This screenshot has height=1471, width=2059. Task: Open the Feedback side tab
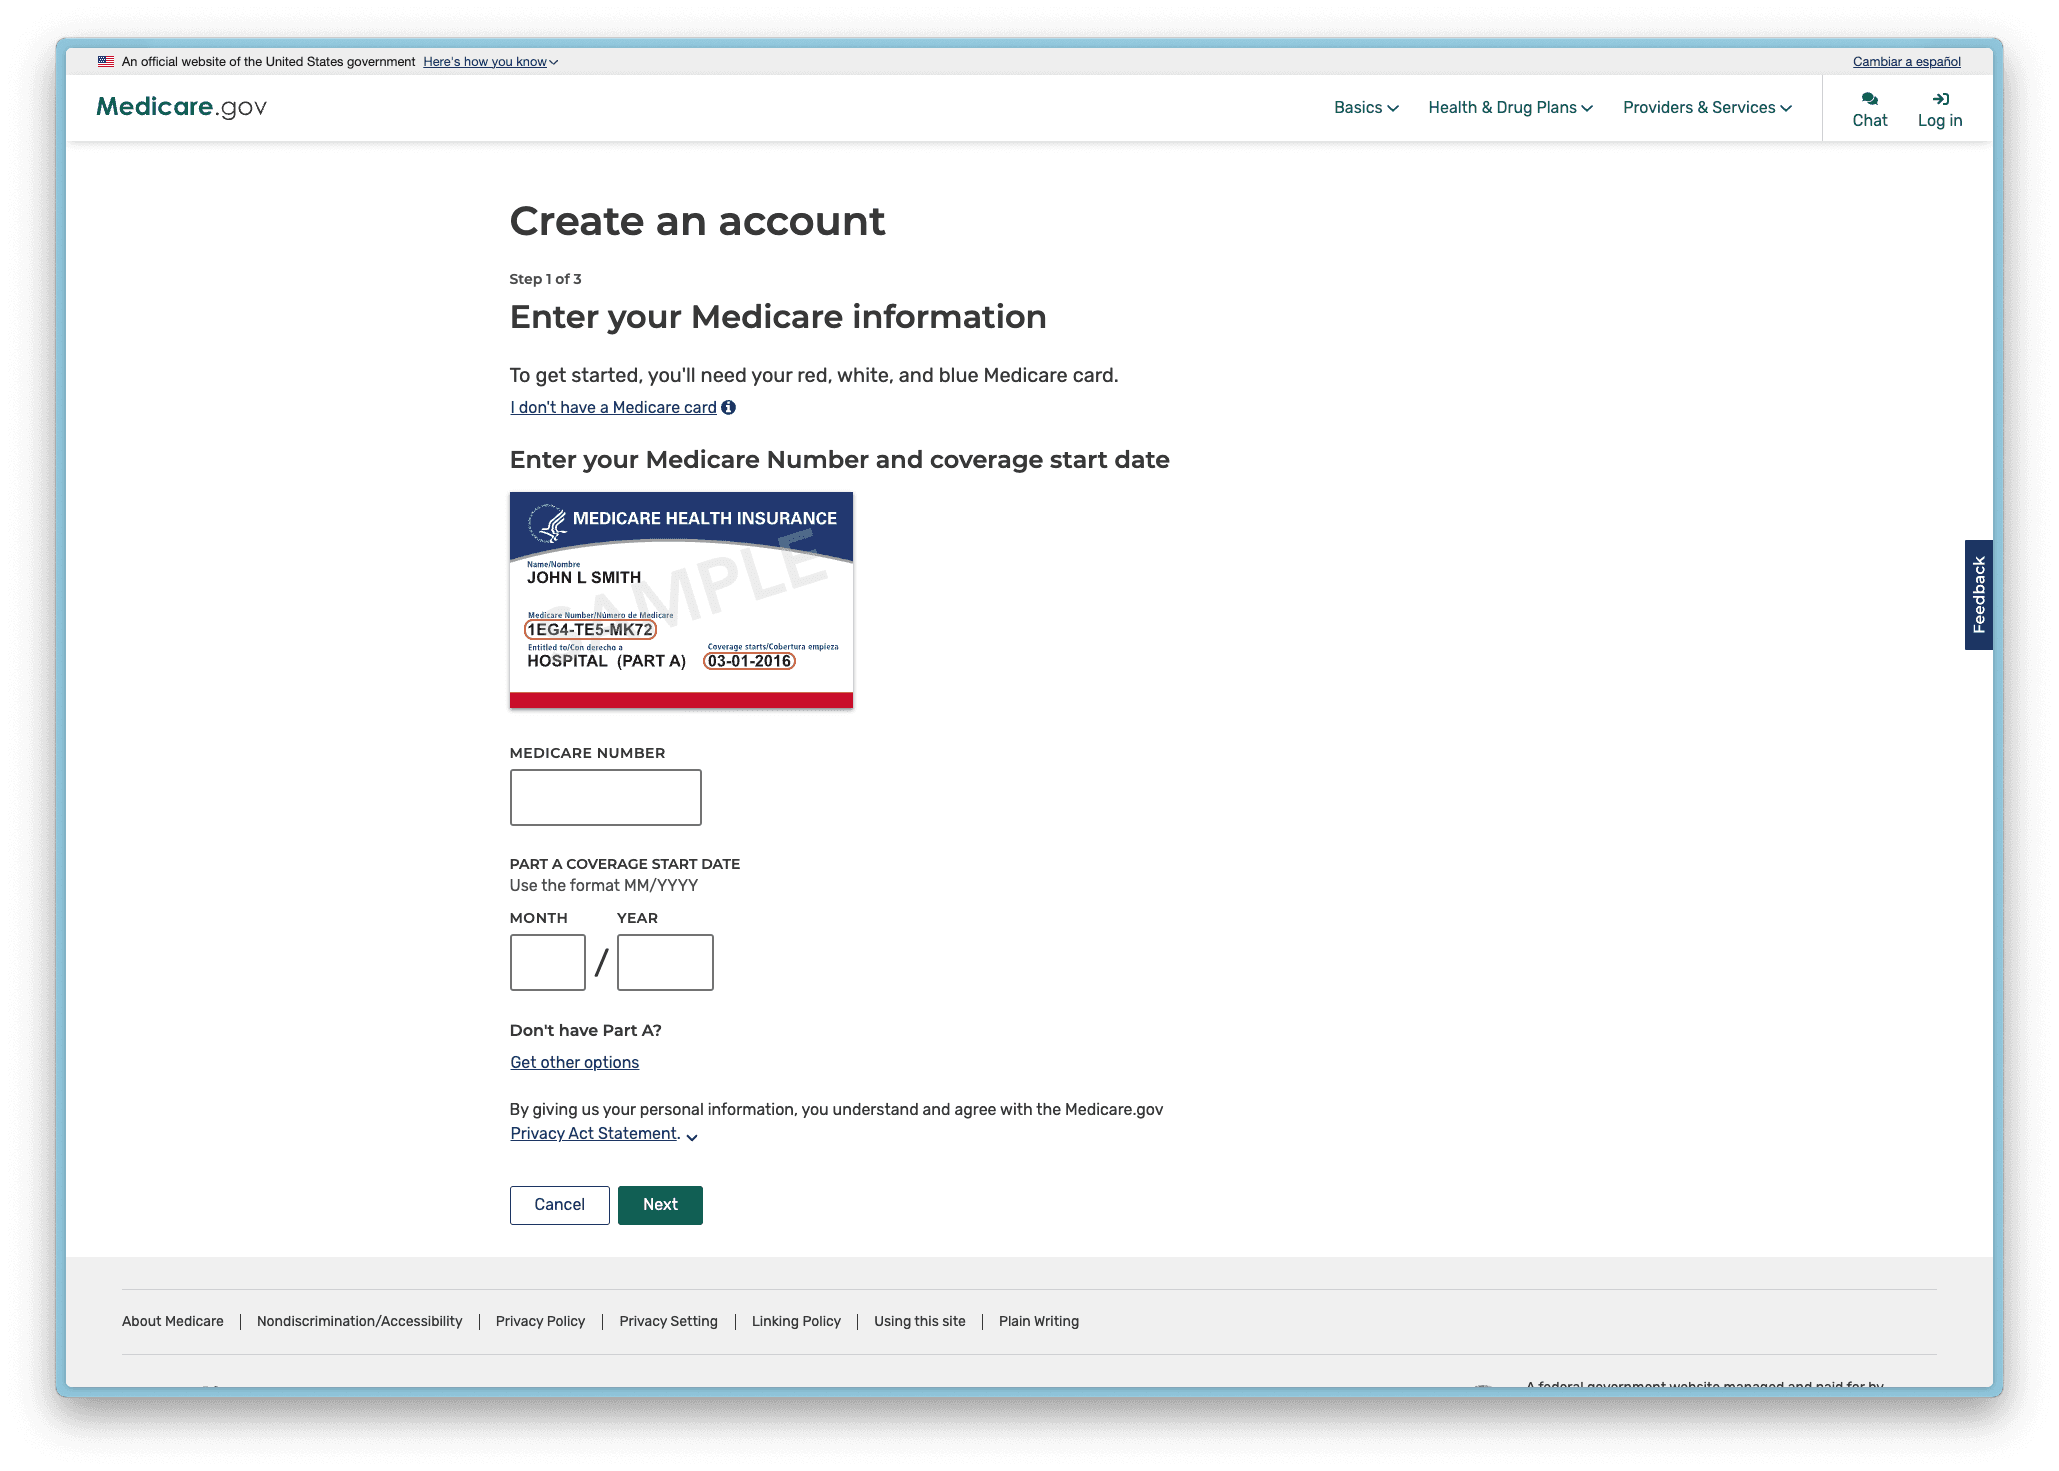pyautogui.click(x=1978, y=595)
